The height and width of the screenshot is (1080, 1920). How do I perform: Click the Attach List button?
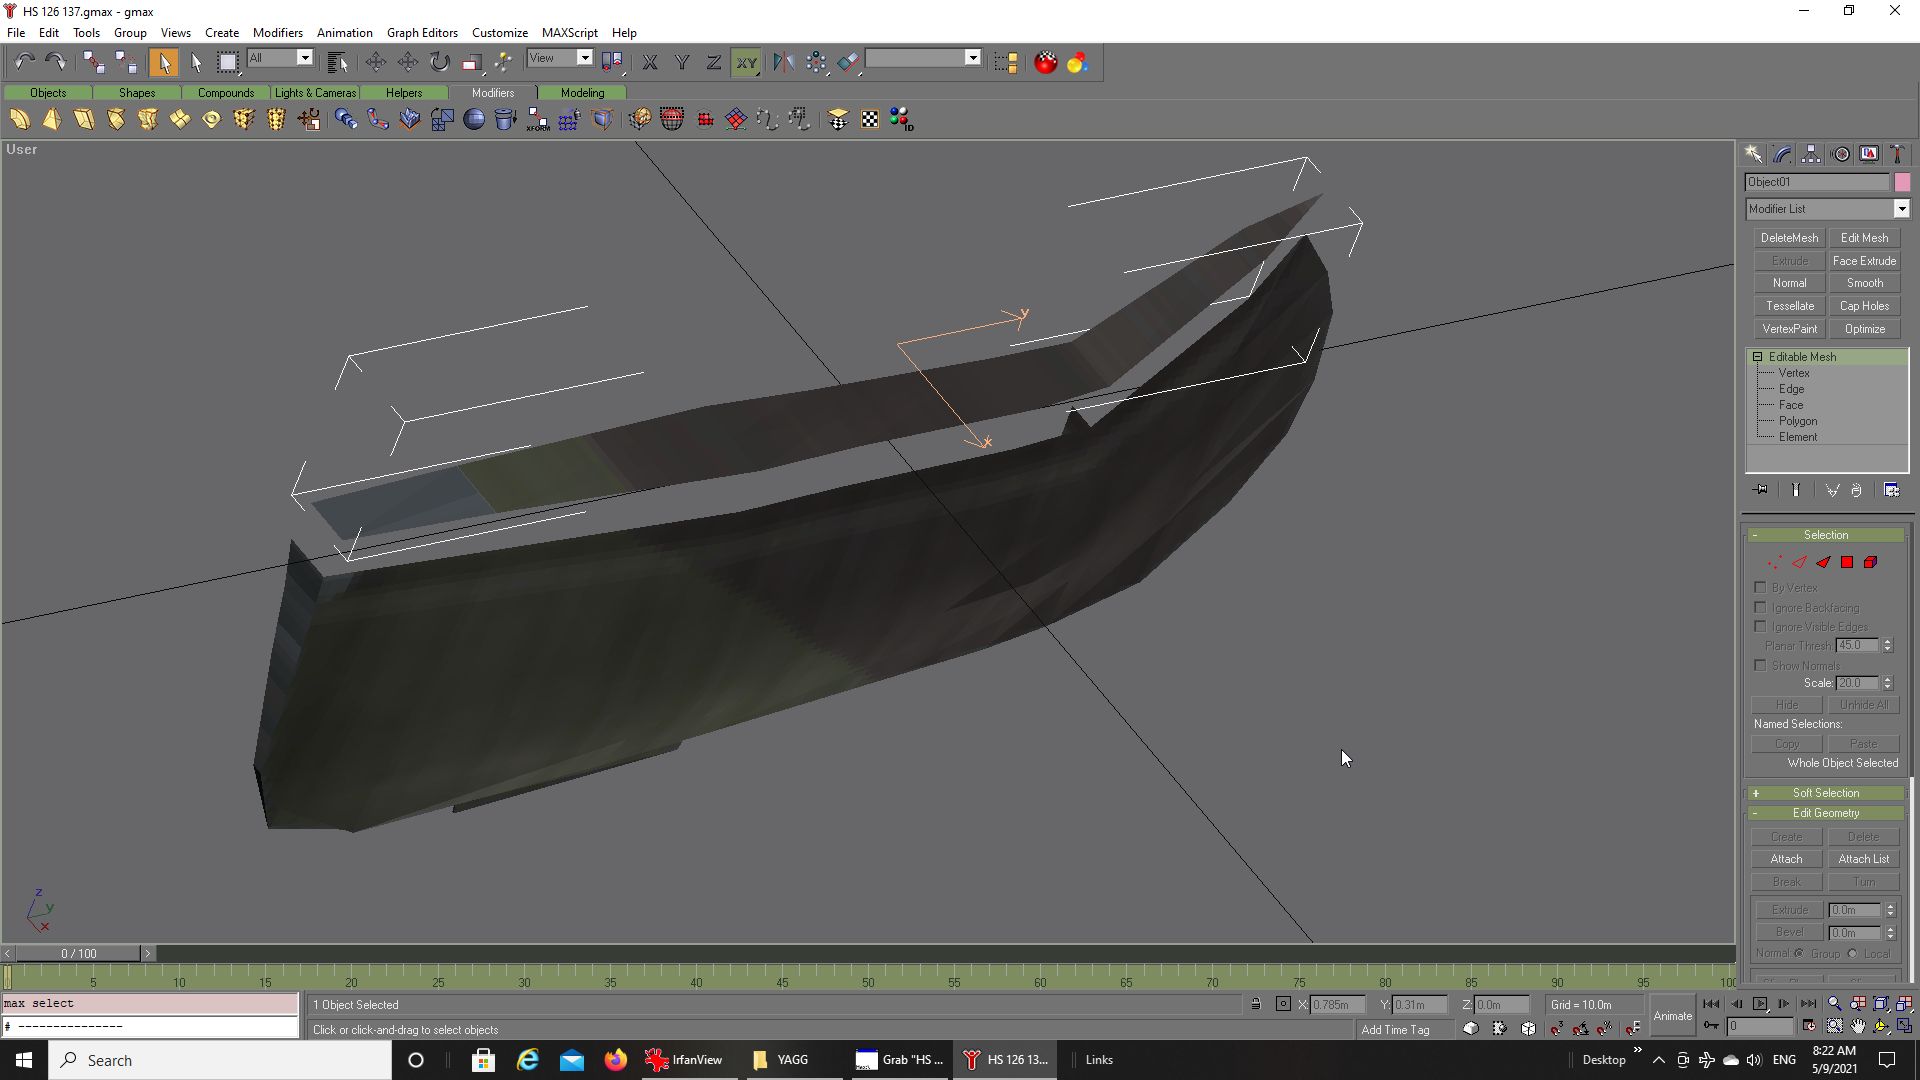(x=1864, y=859)
